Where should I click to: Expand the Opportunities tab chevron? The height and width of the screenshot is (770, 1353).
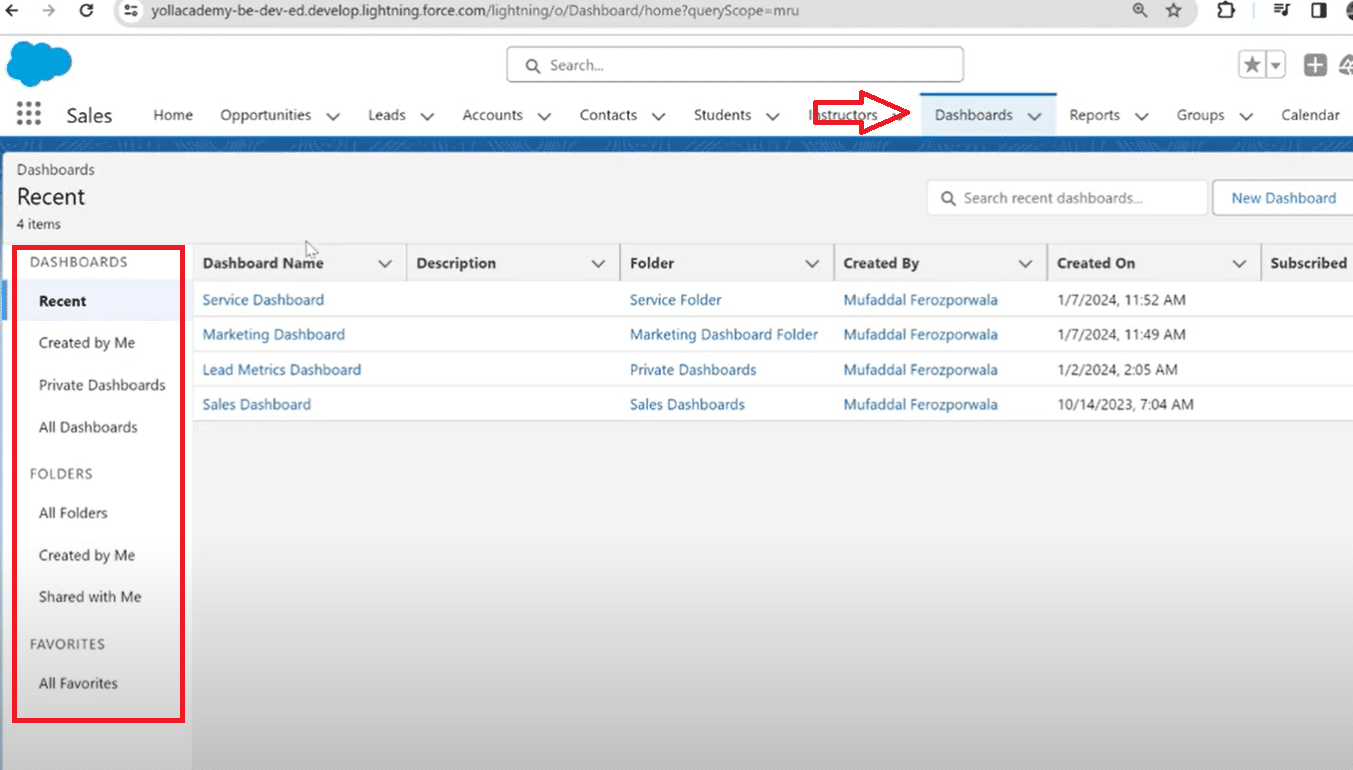333,116
